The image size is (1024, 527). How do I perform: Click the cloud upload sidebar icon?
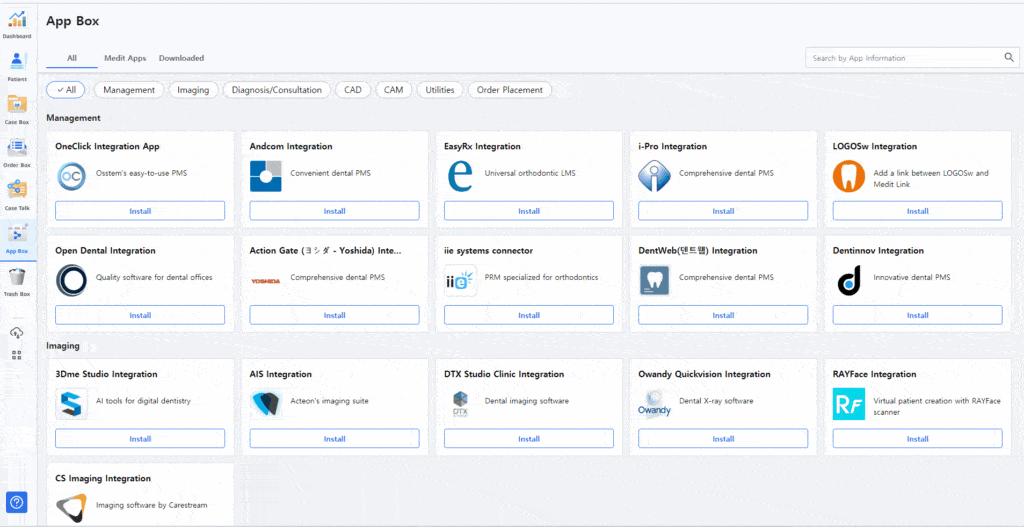coord(17,333)
